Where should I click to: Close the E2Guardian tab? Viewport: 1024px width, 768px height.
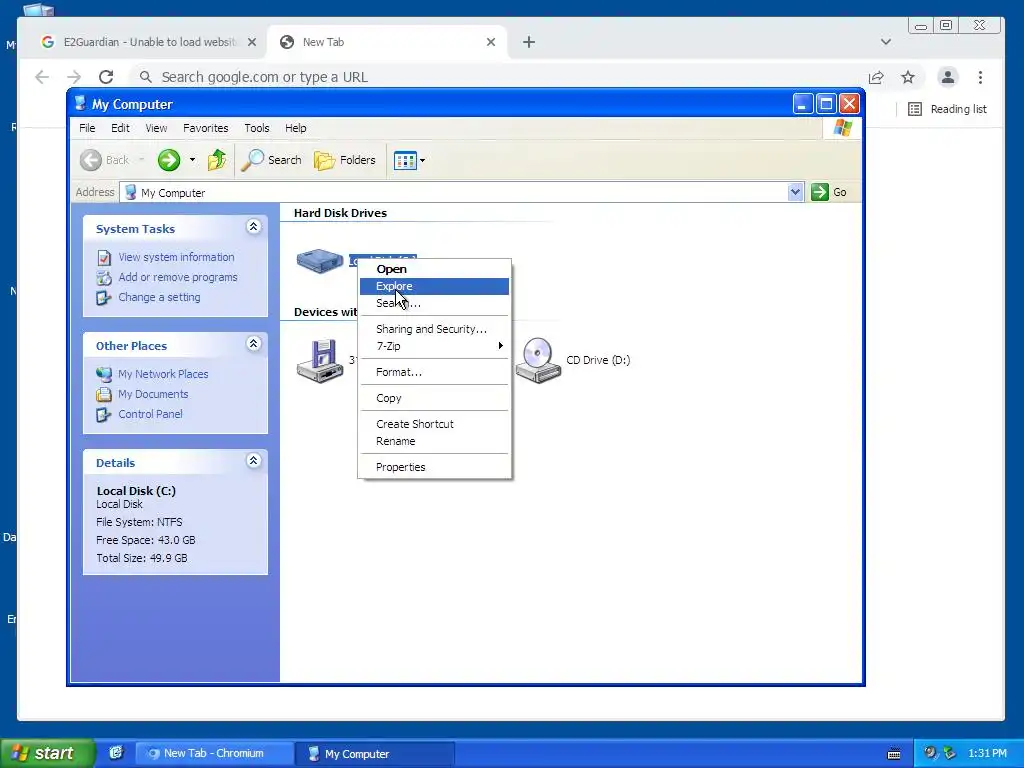(x=252, y=42)
